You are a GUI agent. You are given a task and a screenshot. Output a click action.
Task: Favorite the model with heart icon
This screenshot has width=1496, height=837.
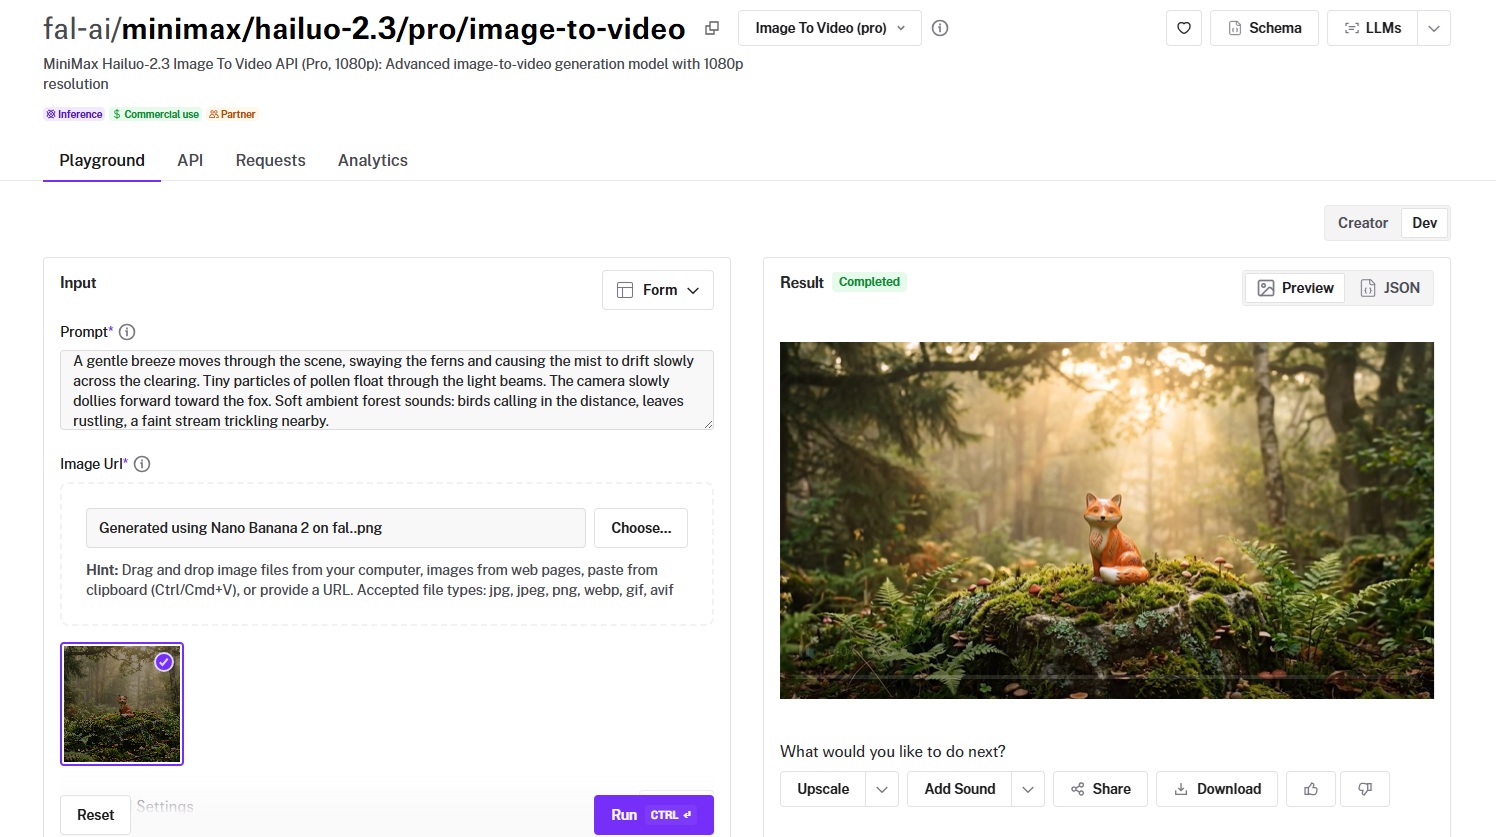pyautogui.click(x=1184, y=28)
